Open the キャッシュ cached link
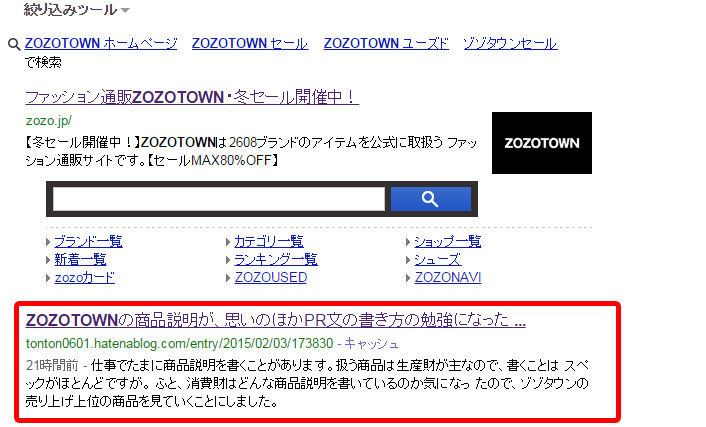Screen dimensions: 706x427 (371, 344)
